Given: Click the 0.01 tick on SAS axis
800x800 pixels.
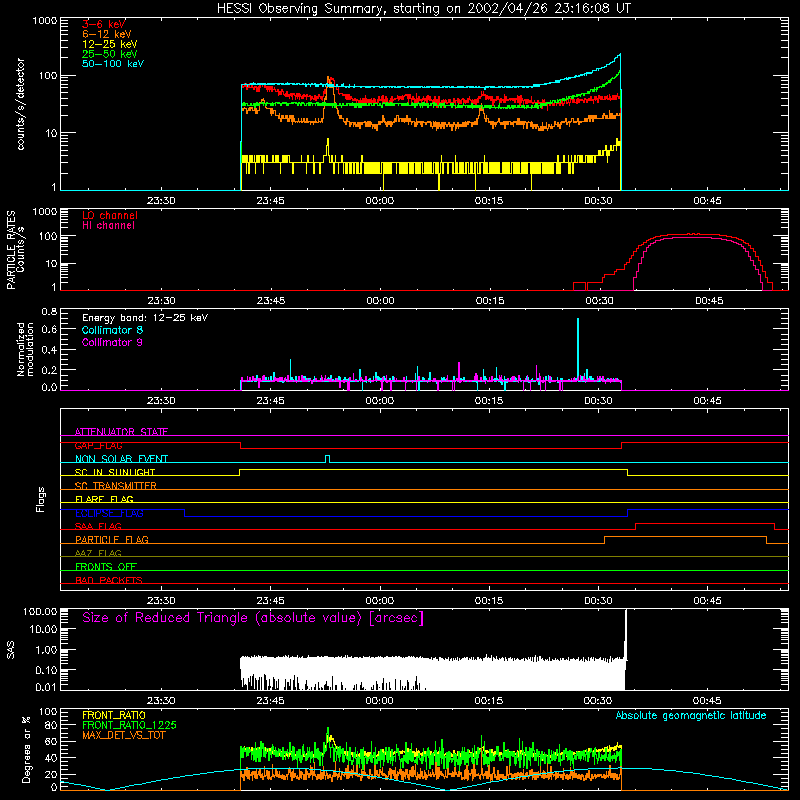Looking at the screenshot, I should [46, 687].
